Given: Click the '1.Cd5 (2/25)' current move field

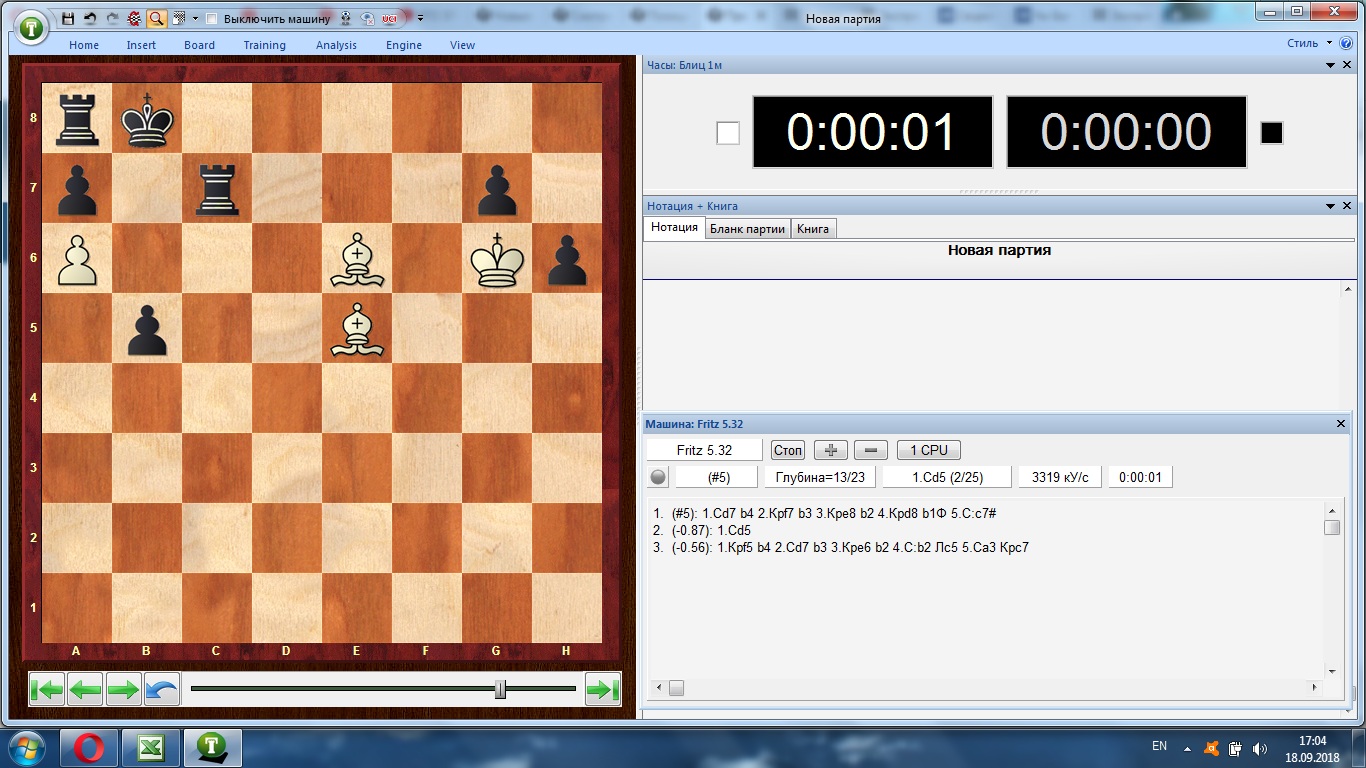Looking at the screenshot, I should [947, 477].
